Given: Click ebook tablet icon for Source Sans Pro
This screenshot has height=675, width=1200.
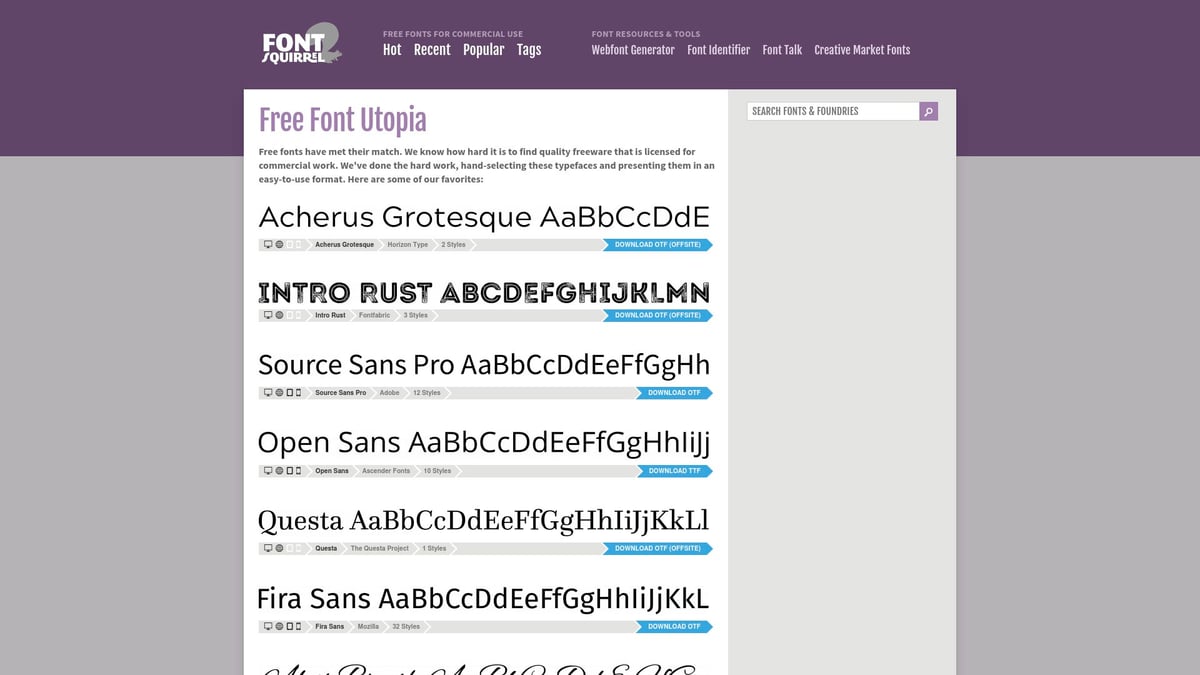Looking at the screenshot, I should 290,393.
